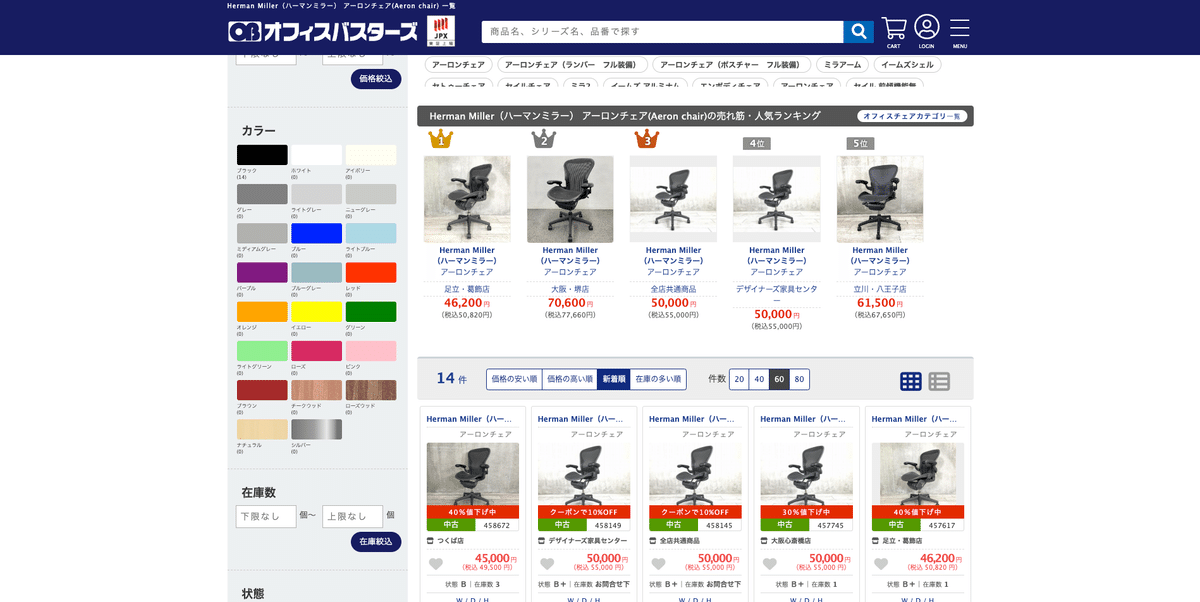The image size is (1200, 602).
Task: Open Herman Miller title on つくば店 card
Action: pyautogui.click(x=469, y=419)
